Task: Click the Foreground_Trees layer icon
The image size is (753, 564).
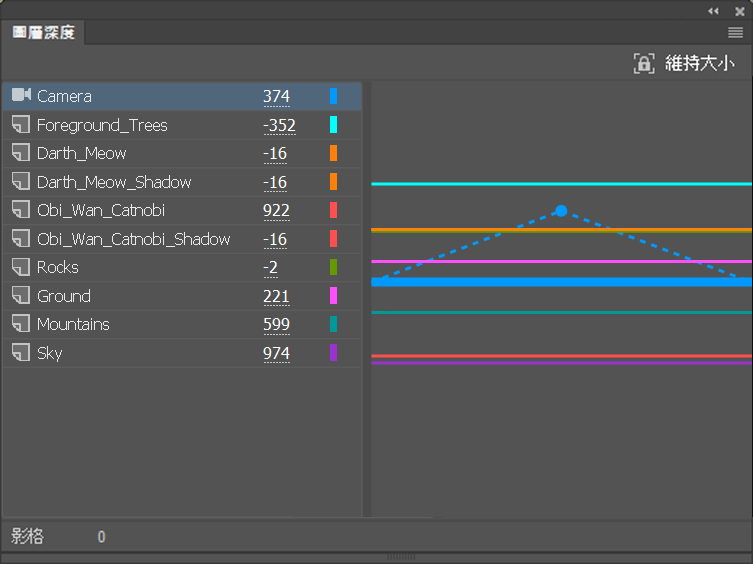Action: click(21, 125)
